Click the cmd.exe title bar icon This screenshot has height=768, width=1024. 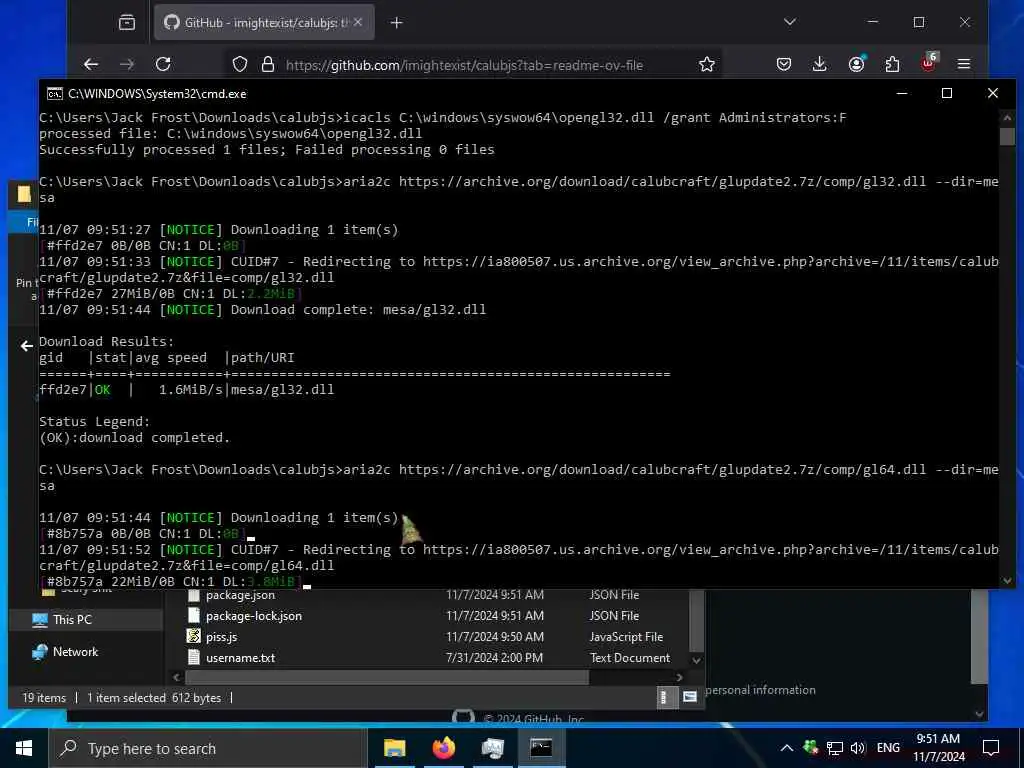coord(55,93)
